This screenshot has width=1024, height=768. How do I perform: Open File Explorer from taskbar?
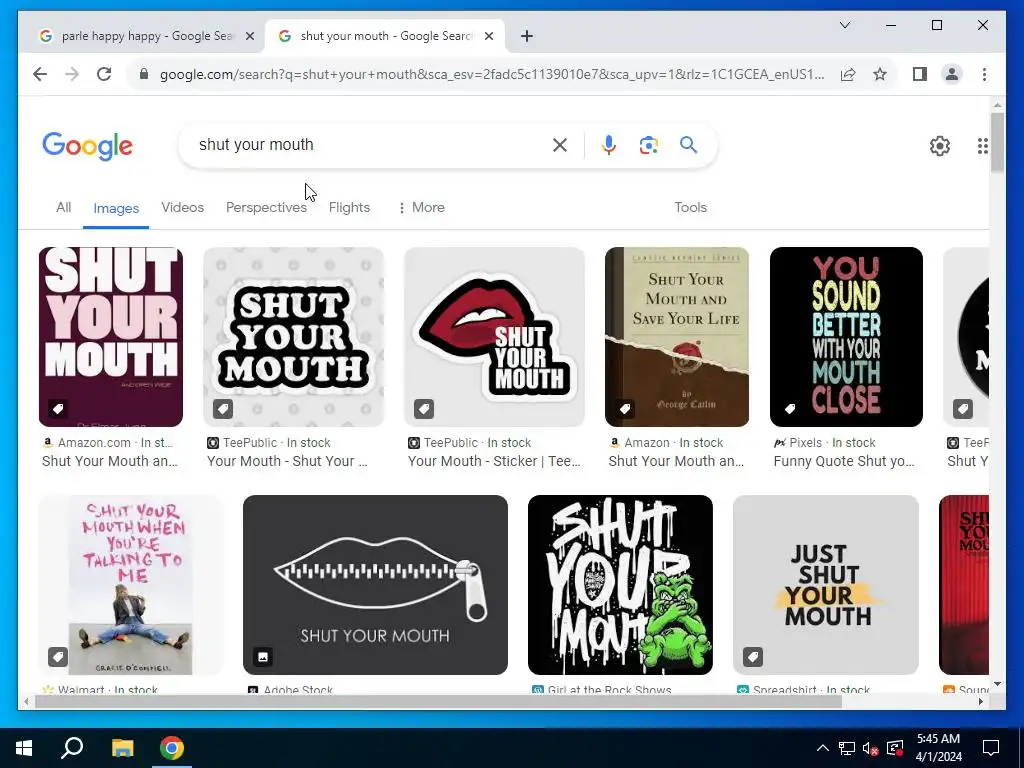point(122,748)
